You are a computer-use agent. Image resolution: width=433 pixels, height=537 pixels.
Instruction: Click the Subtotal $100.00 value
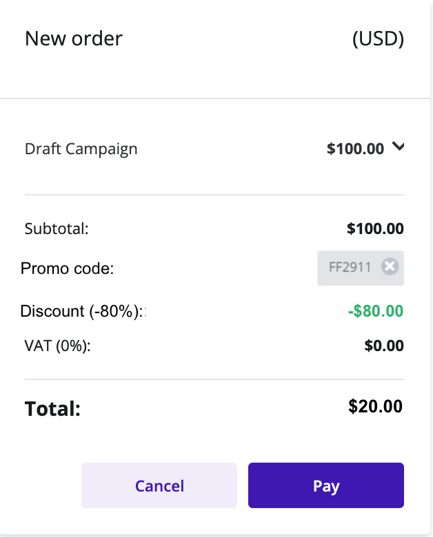tap(375, 229)
